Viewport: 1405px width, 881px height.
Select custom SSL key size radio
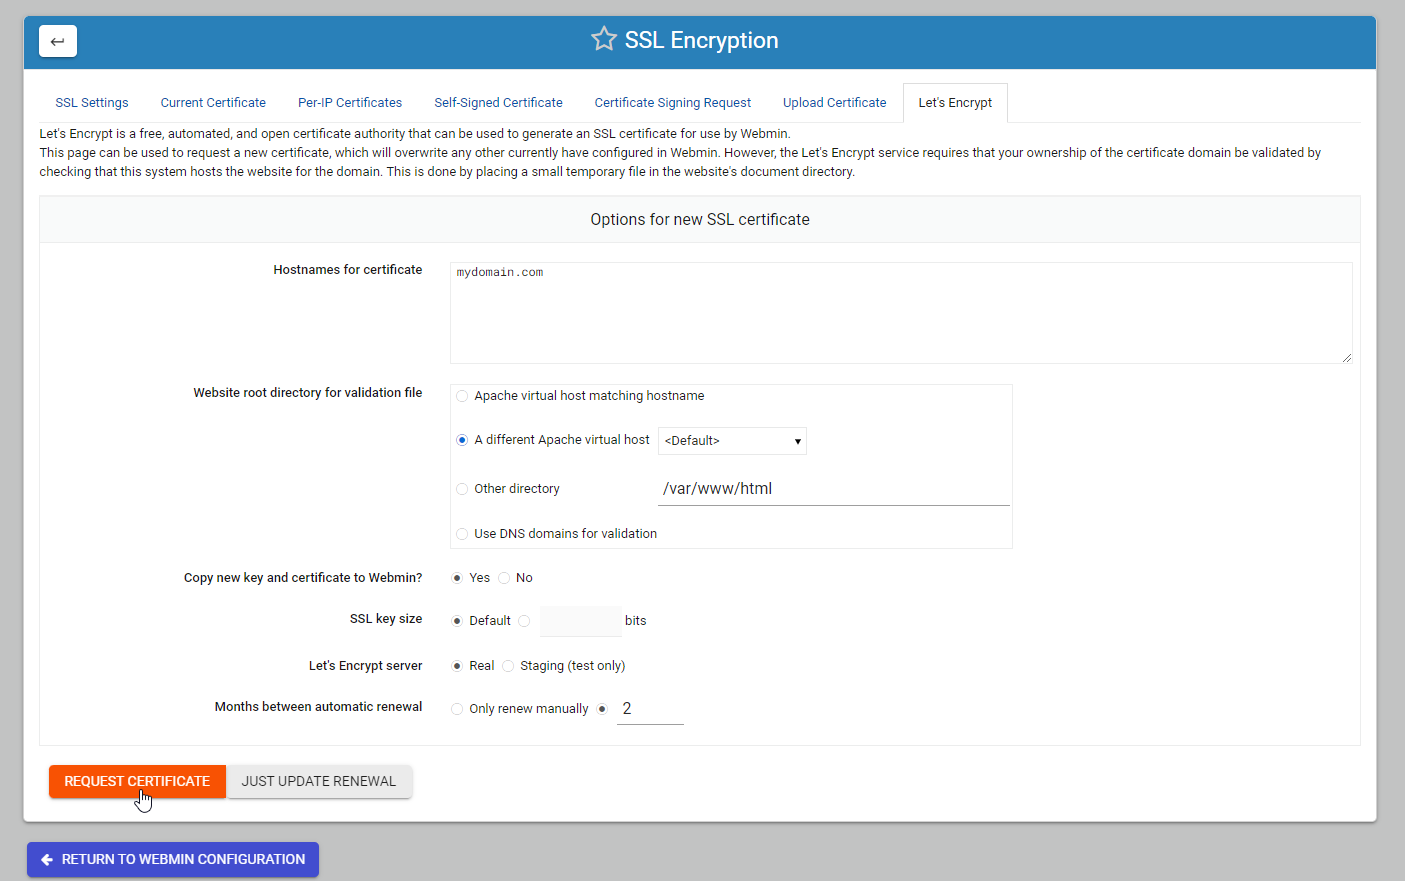[524, 621]
